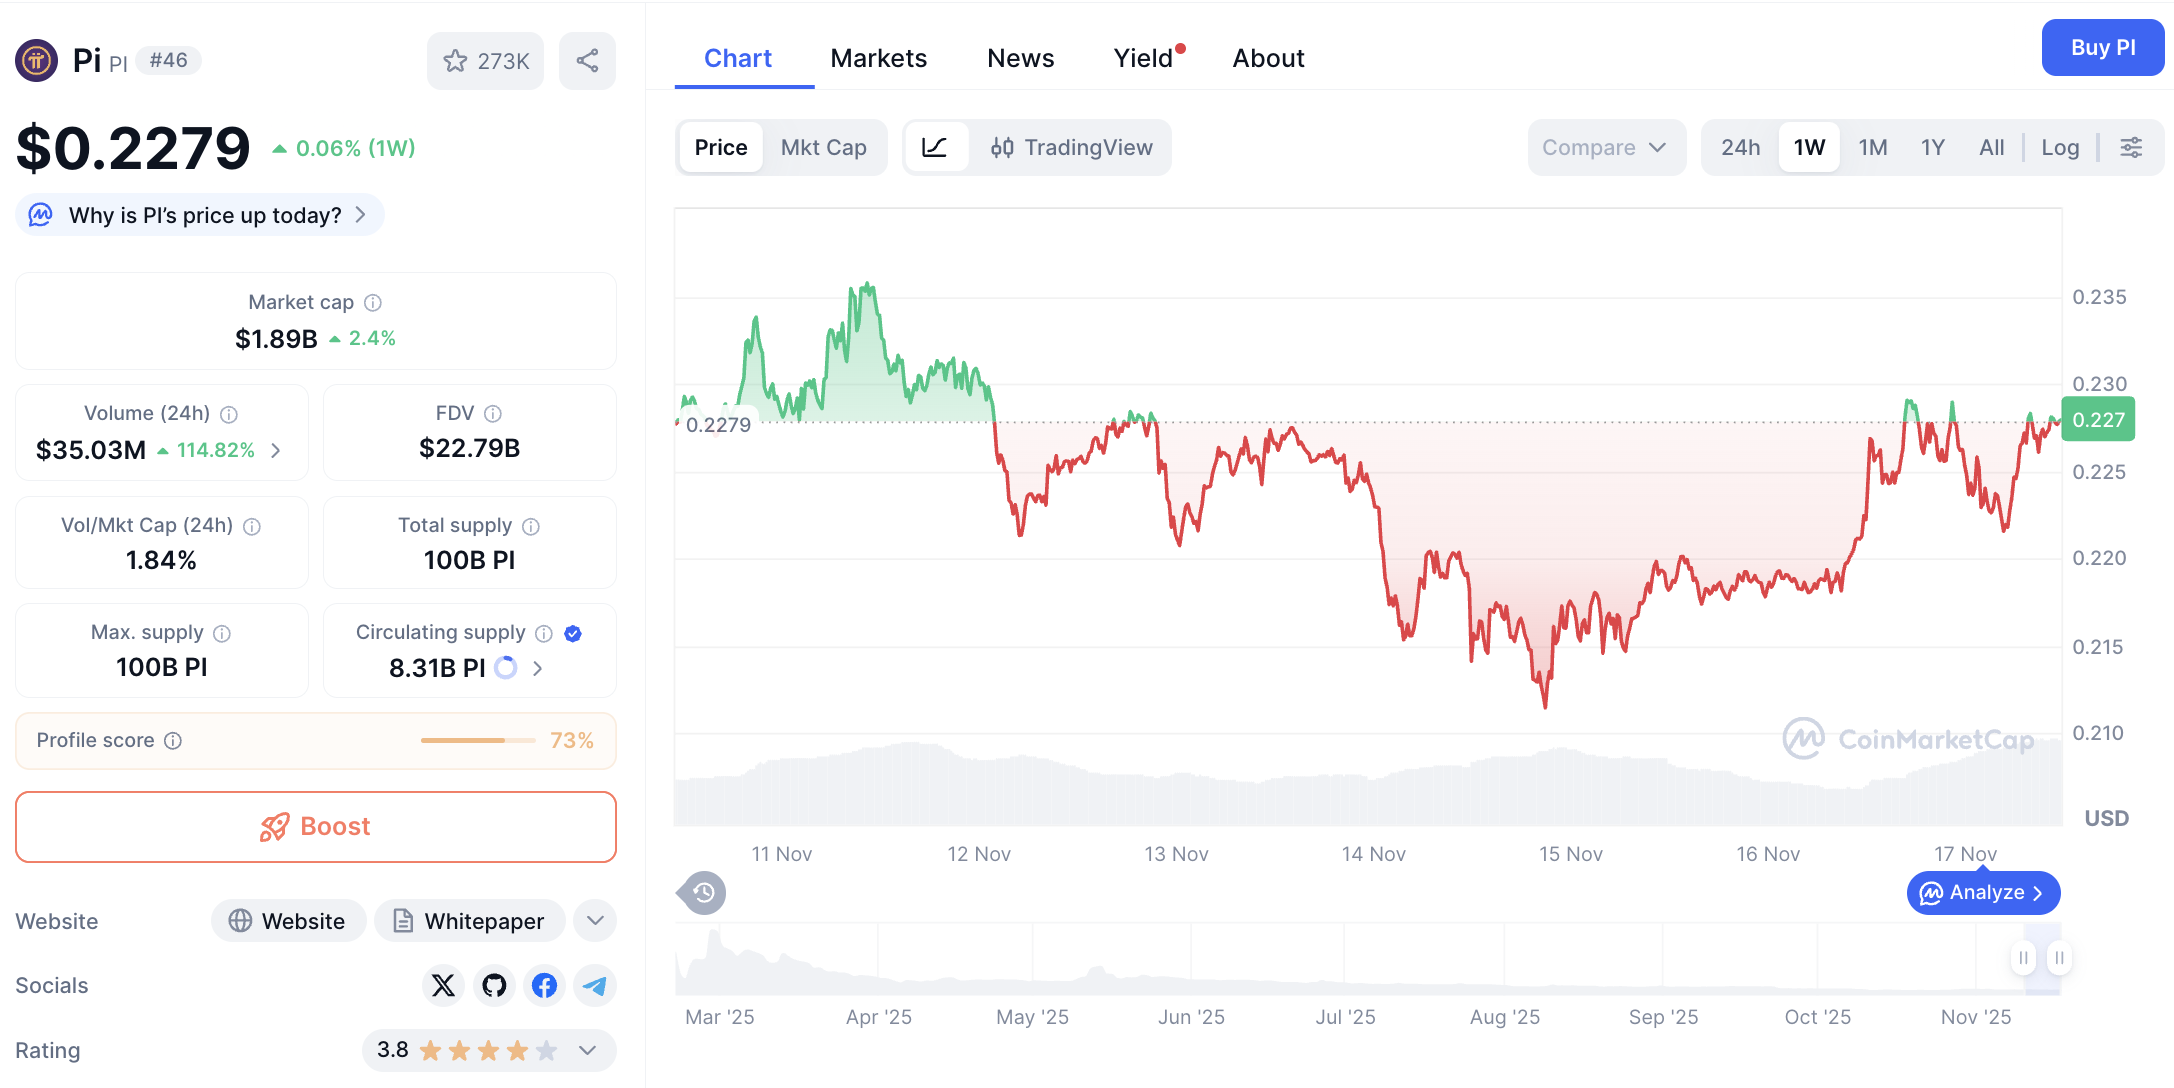
Task: Open Pi's GitHub social icon
Action: pyautogui.click(x=493, y=985)
